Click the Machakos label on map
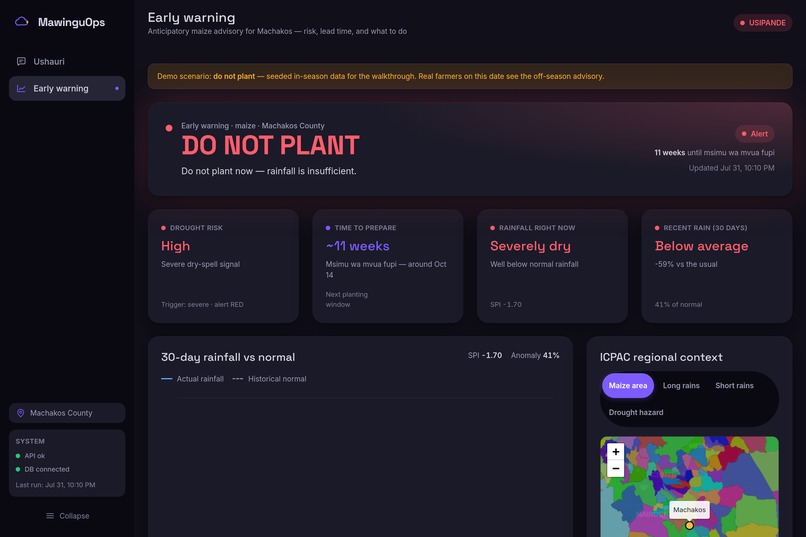This screenshot has height=537, width=806. [689, 510]
